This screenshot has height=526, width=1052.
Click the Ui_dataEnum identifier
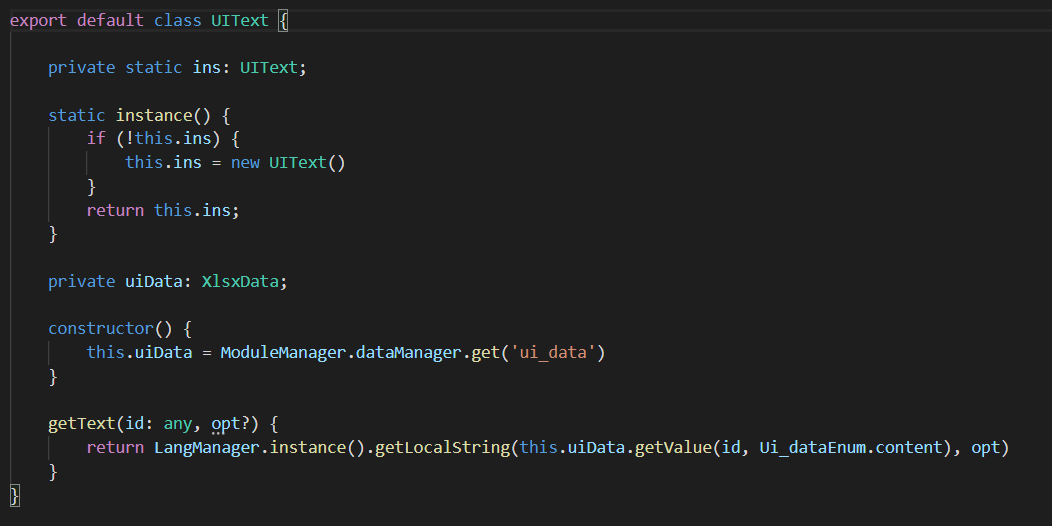click(x=812, y=447)
